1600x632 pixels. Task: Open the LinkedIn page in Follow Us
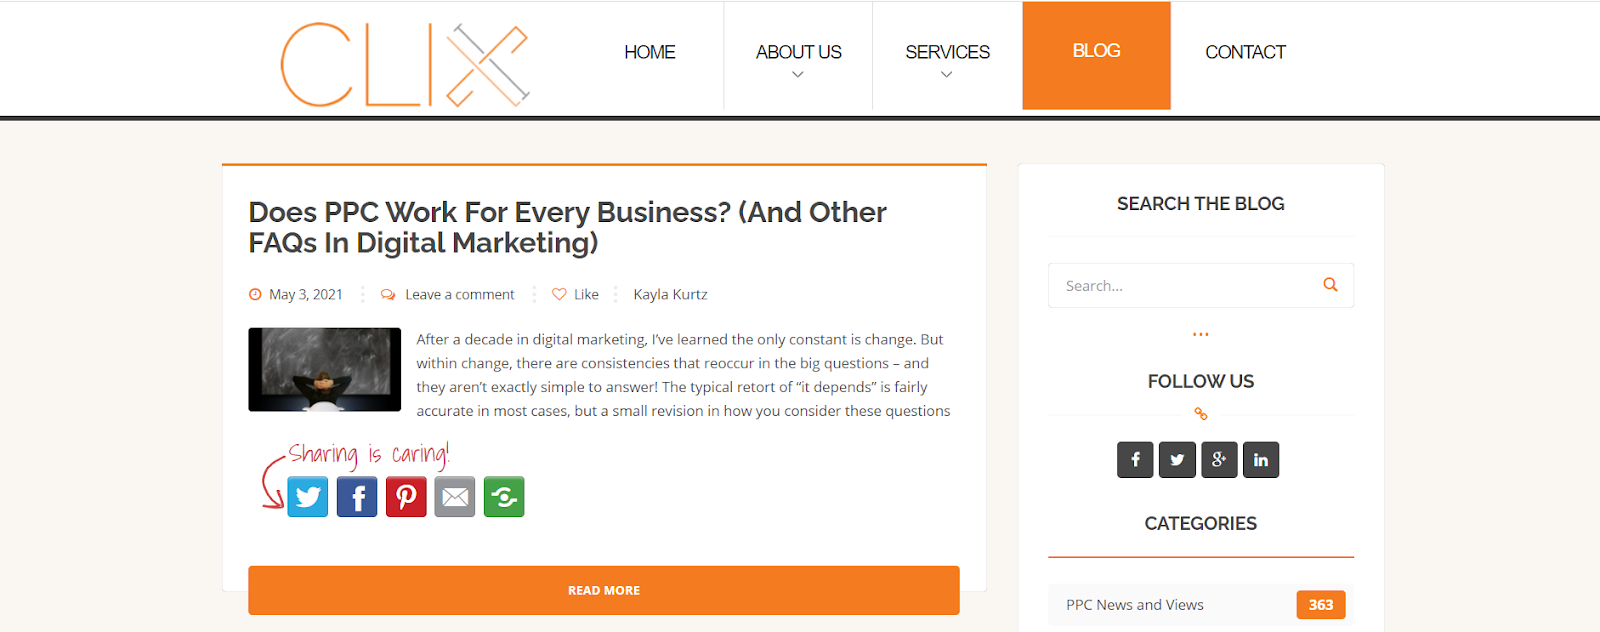[1261, 460]
